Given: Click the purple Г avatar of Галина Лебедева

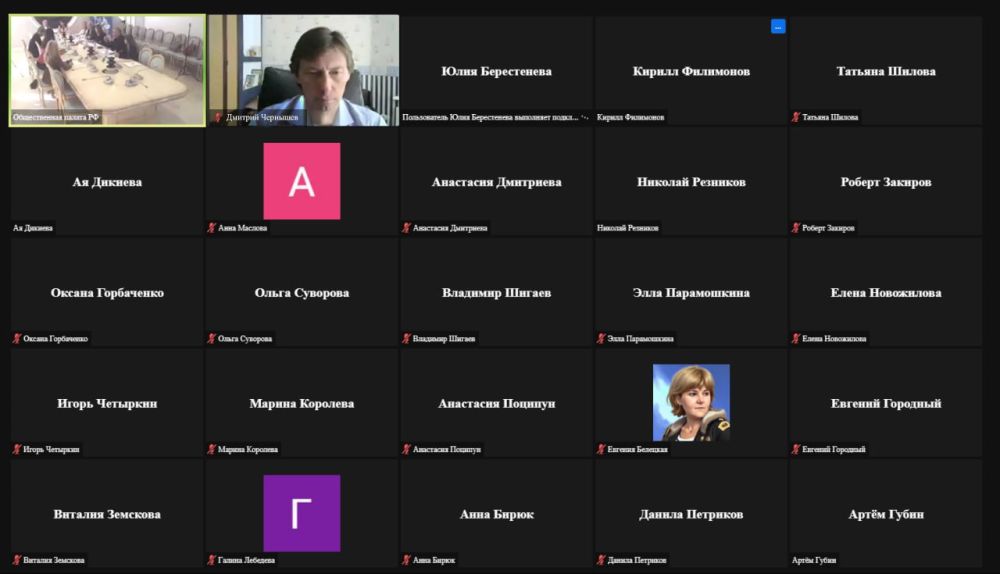Looking at the screenshot, I should pyautogui.click(x=301, y=513).
